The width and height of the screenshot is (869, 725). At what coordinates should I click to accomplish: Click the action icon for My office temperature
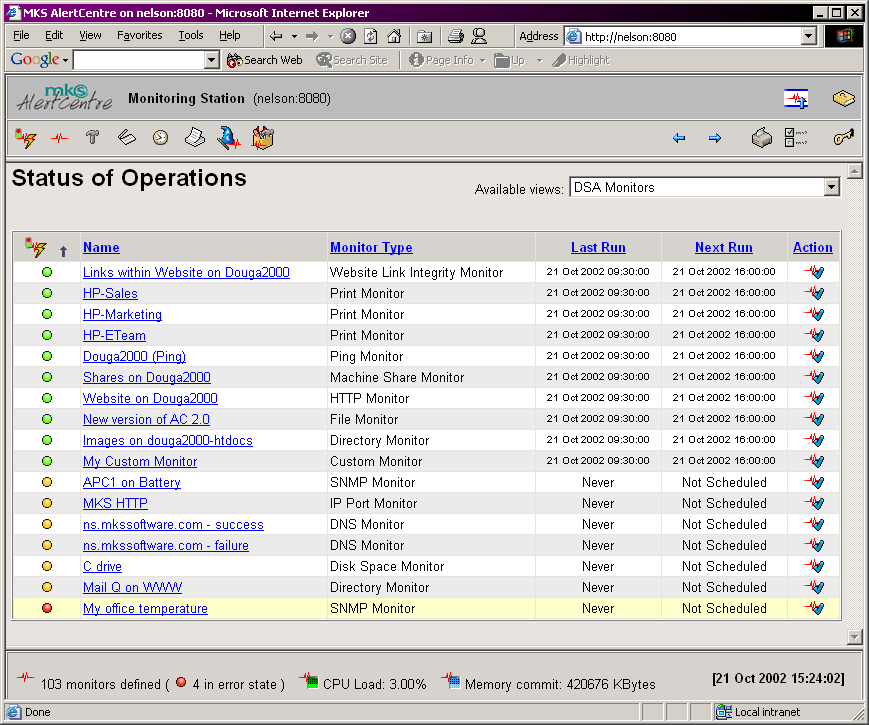tap(816, 608)
